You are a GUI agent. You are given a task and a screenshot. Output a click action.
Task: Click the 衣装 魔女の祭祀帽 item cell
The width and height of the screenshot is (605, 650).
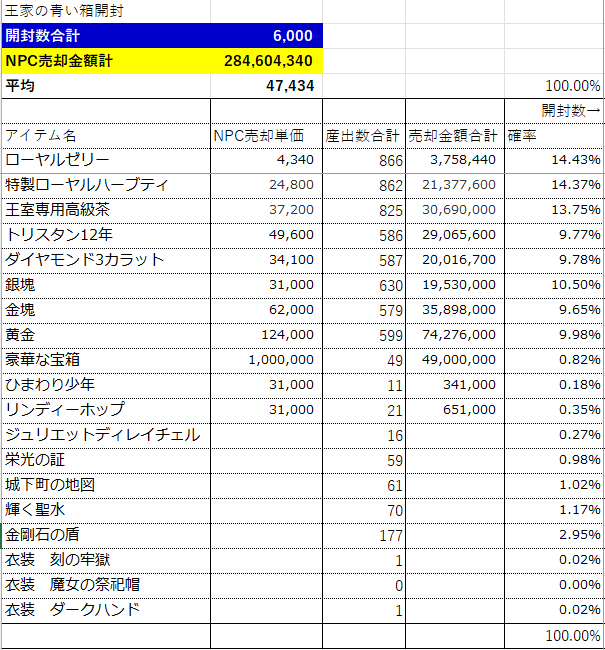(105, 585)
